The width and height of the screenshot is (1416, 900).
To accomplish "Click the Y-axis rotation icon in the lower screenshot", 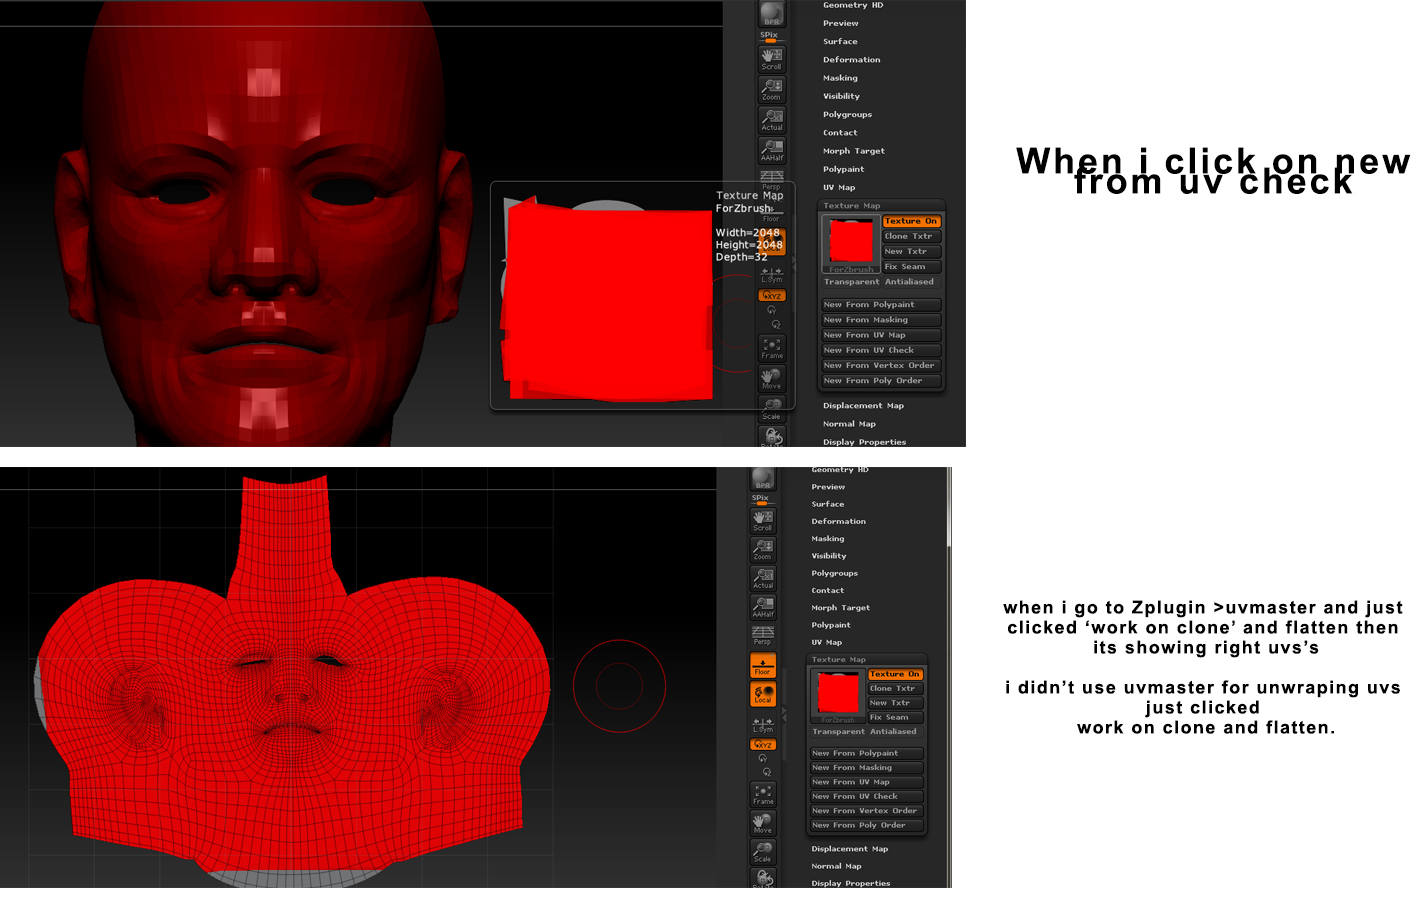I will click(763, 758).
